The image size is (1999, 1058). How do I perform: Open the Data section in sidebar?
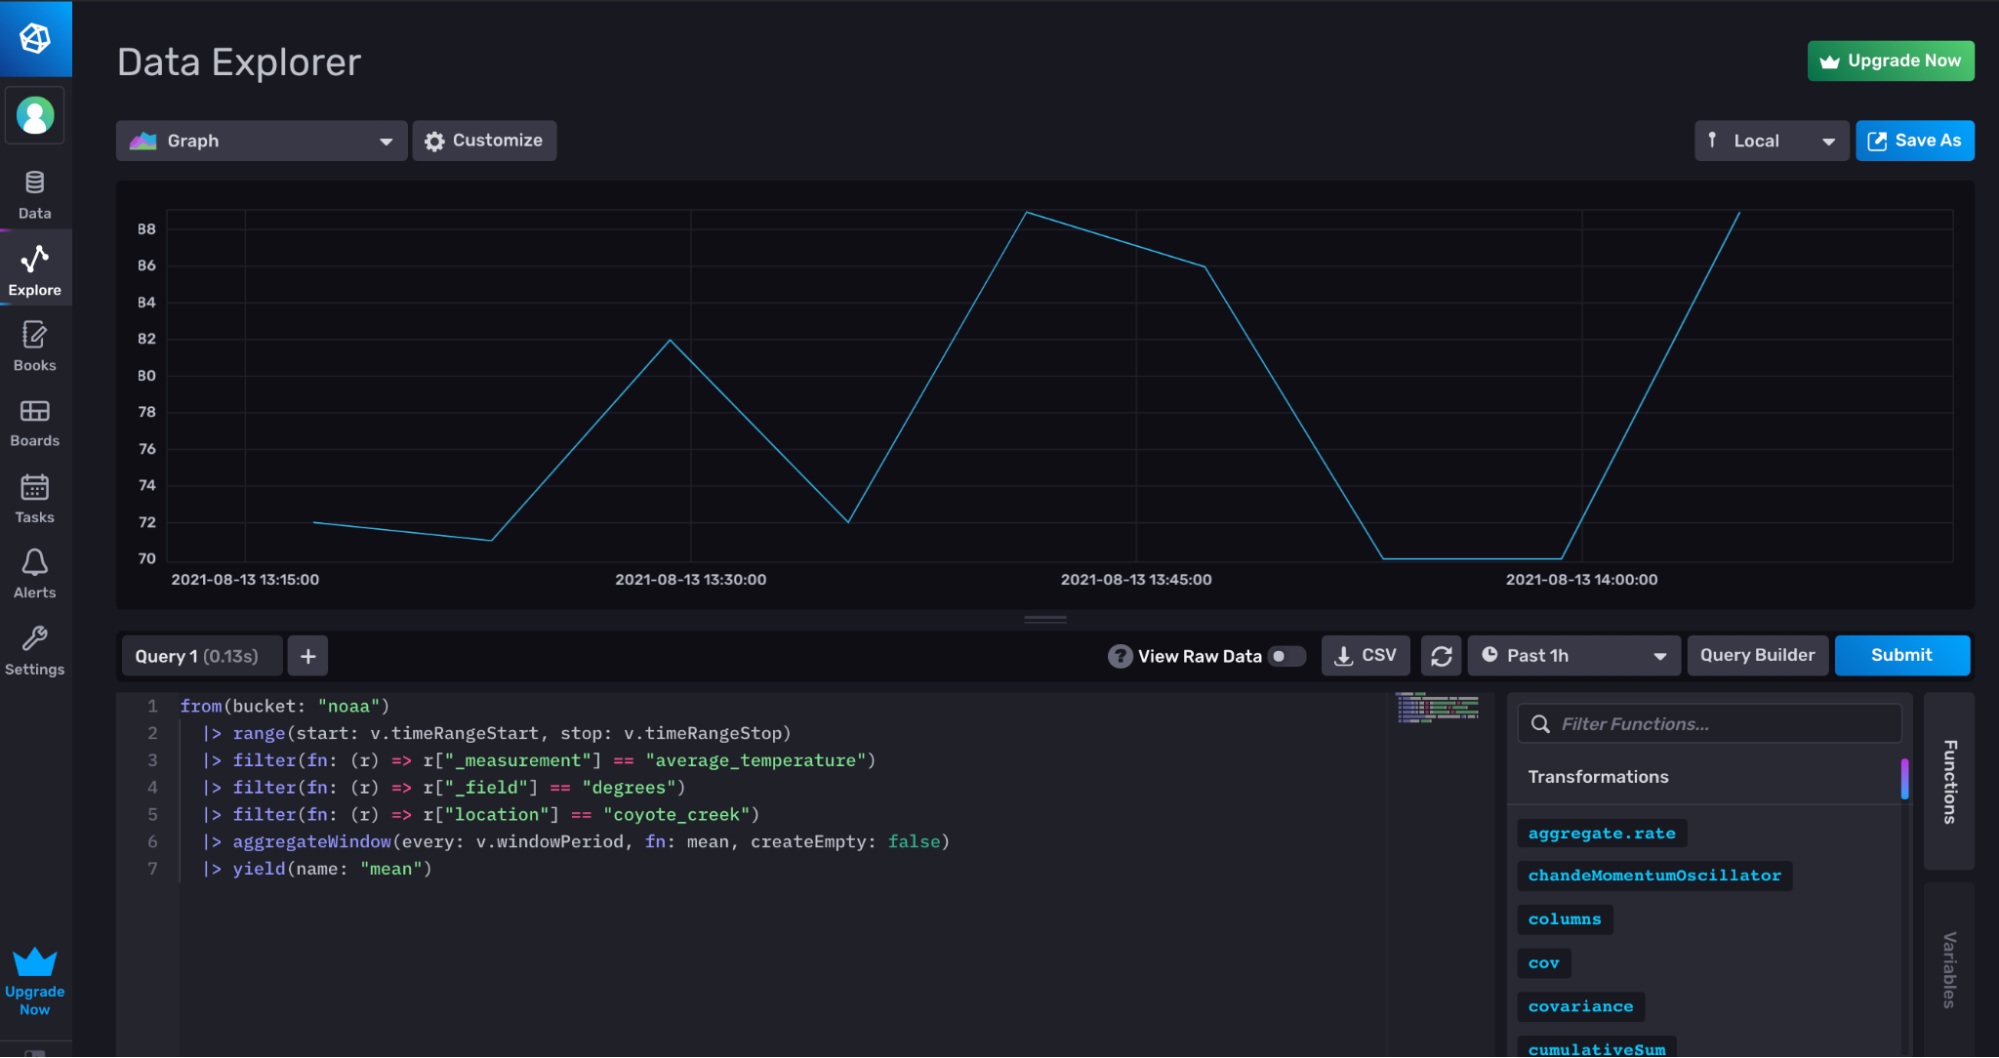point(35,196)
